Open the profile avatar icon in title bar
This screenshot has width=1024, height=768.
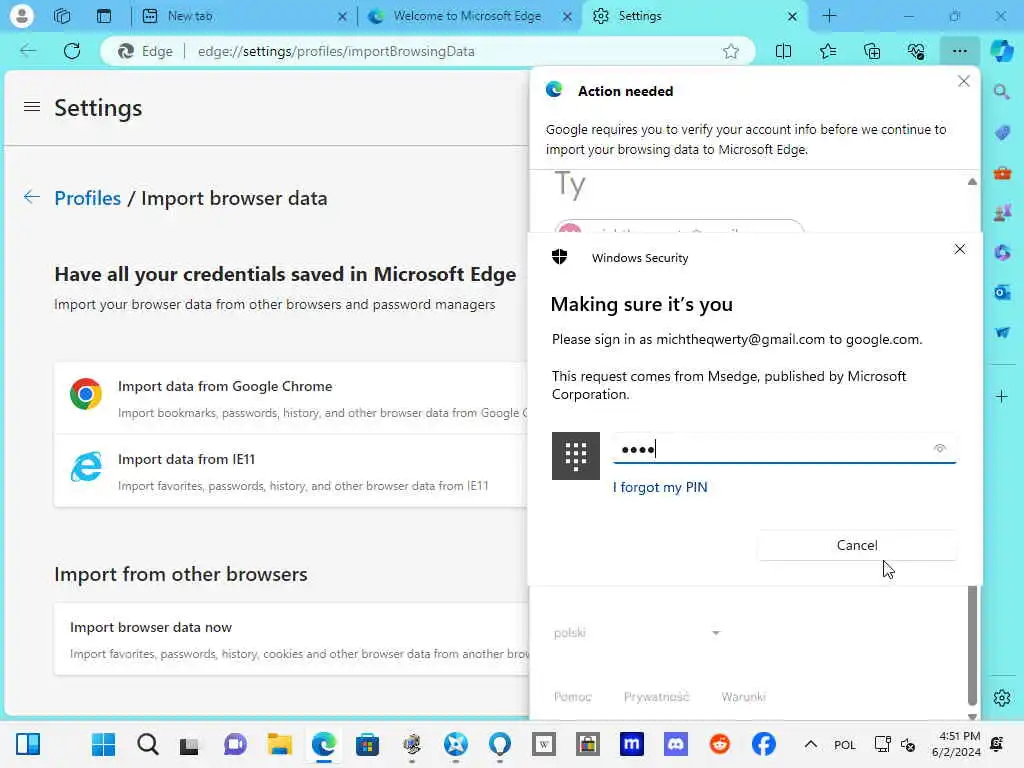(x=22, y=16)
